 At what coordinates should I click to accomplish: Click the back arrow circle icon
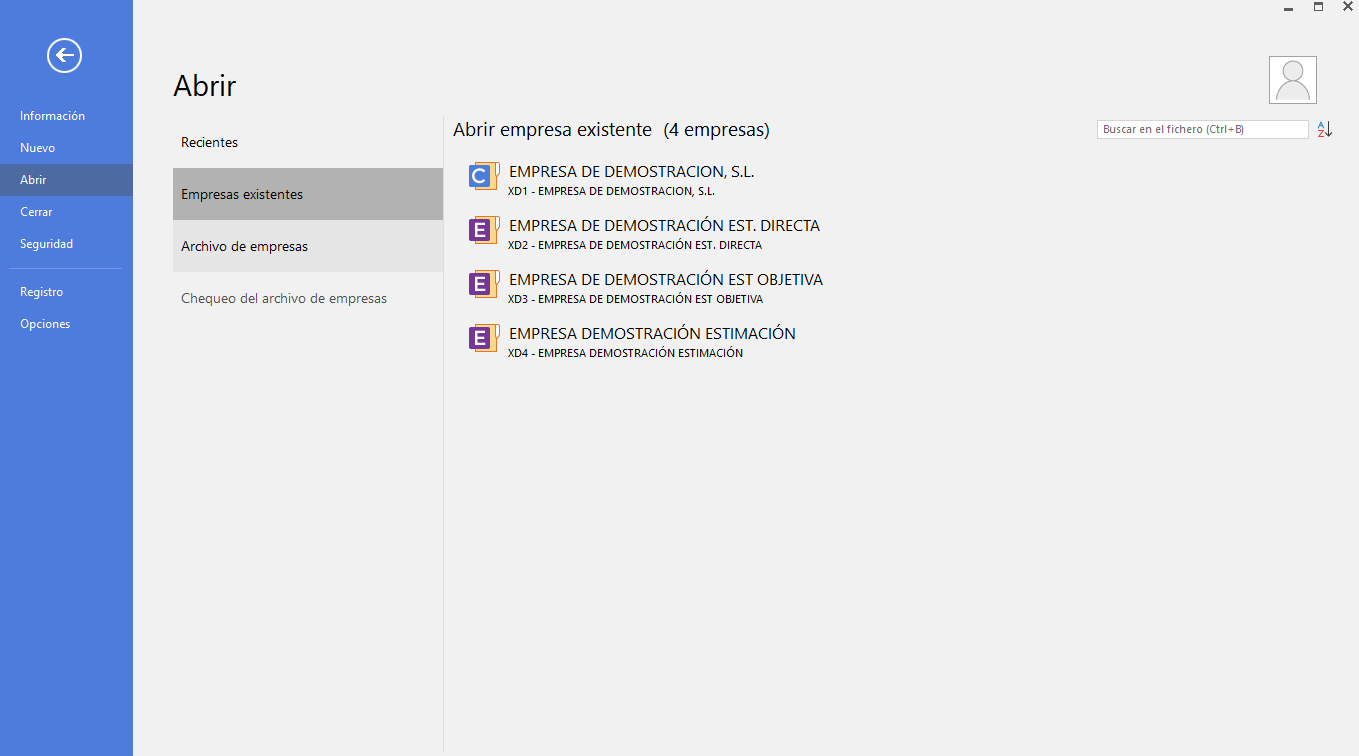(64, 55)
